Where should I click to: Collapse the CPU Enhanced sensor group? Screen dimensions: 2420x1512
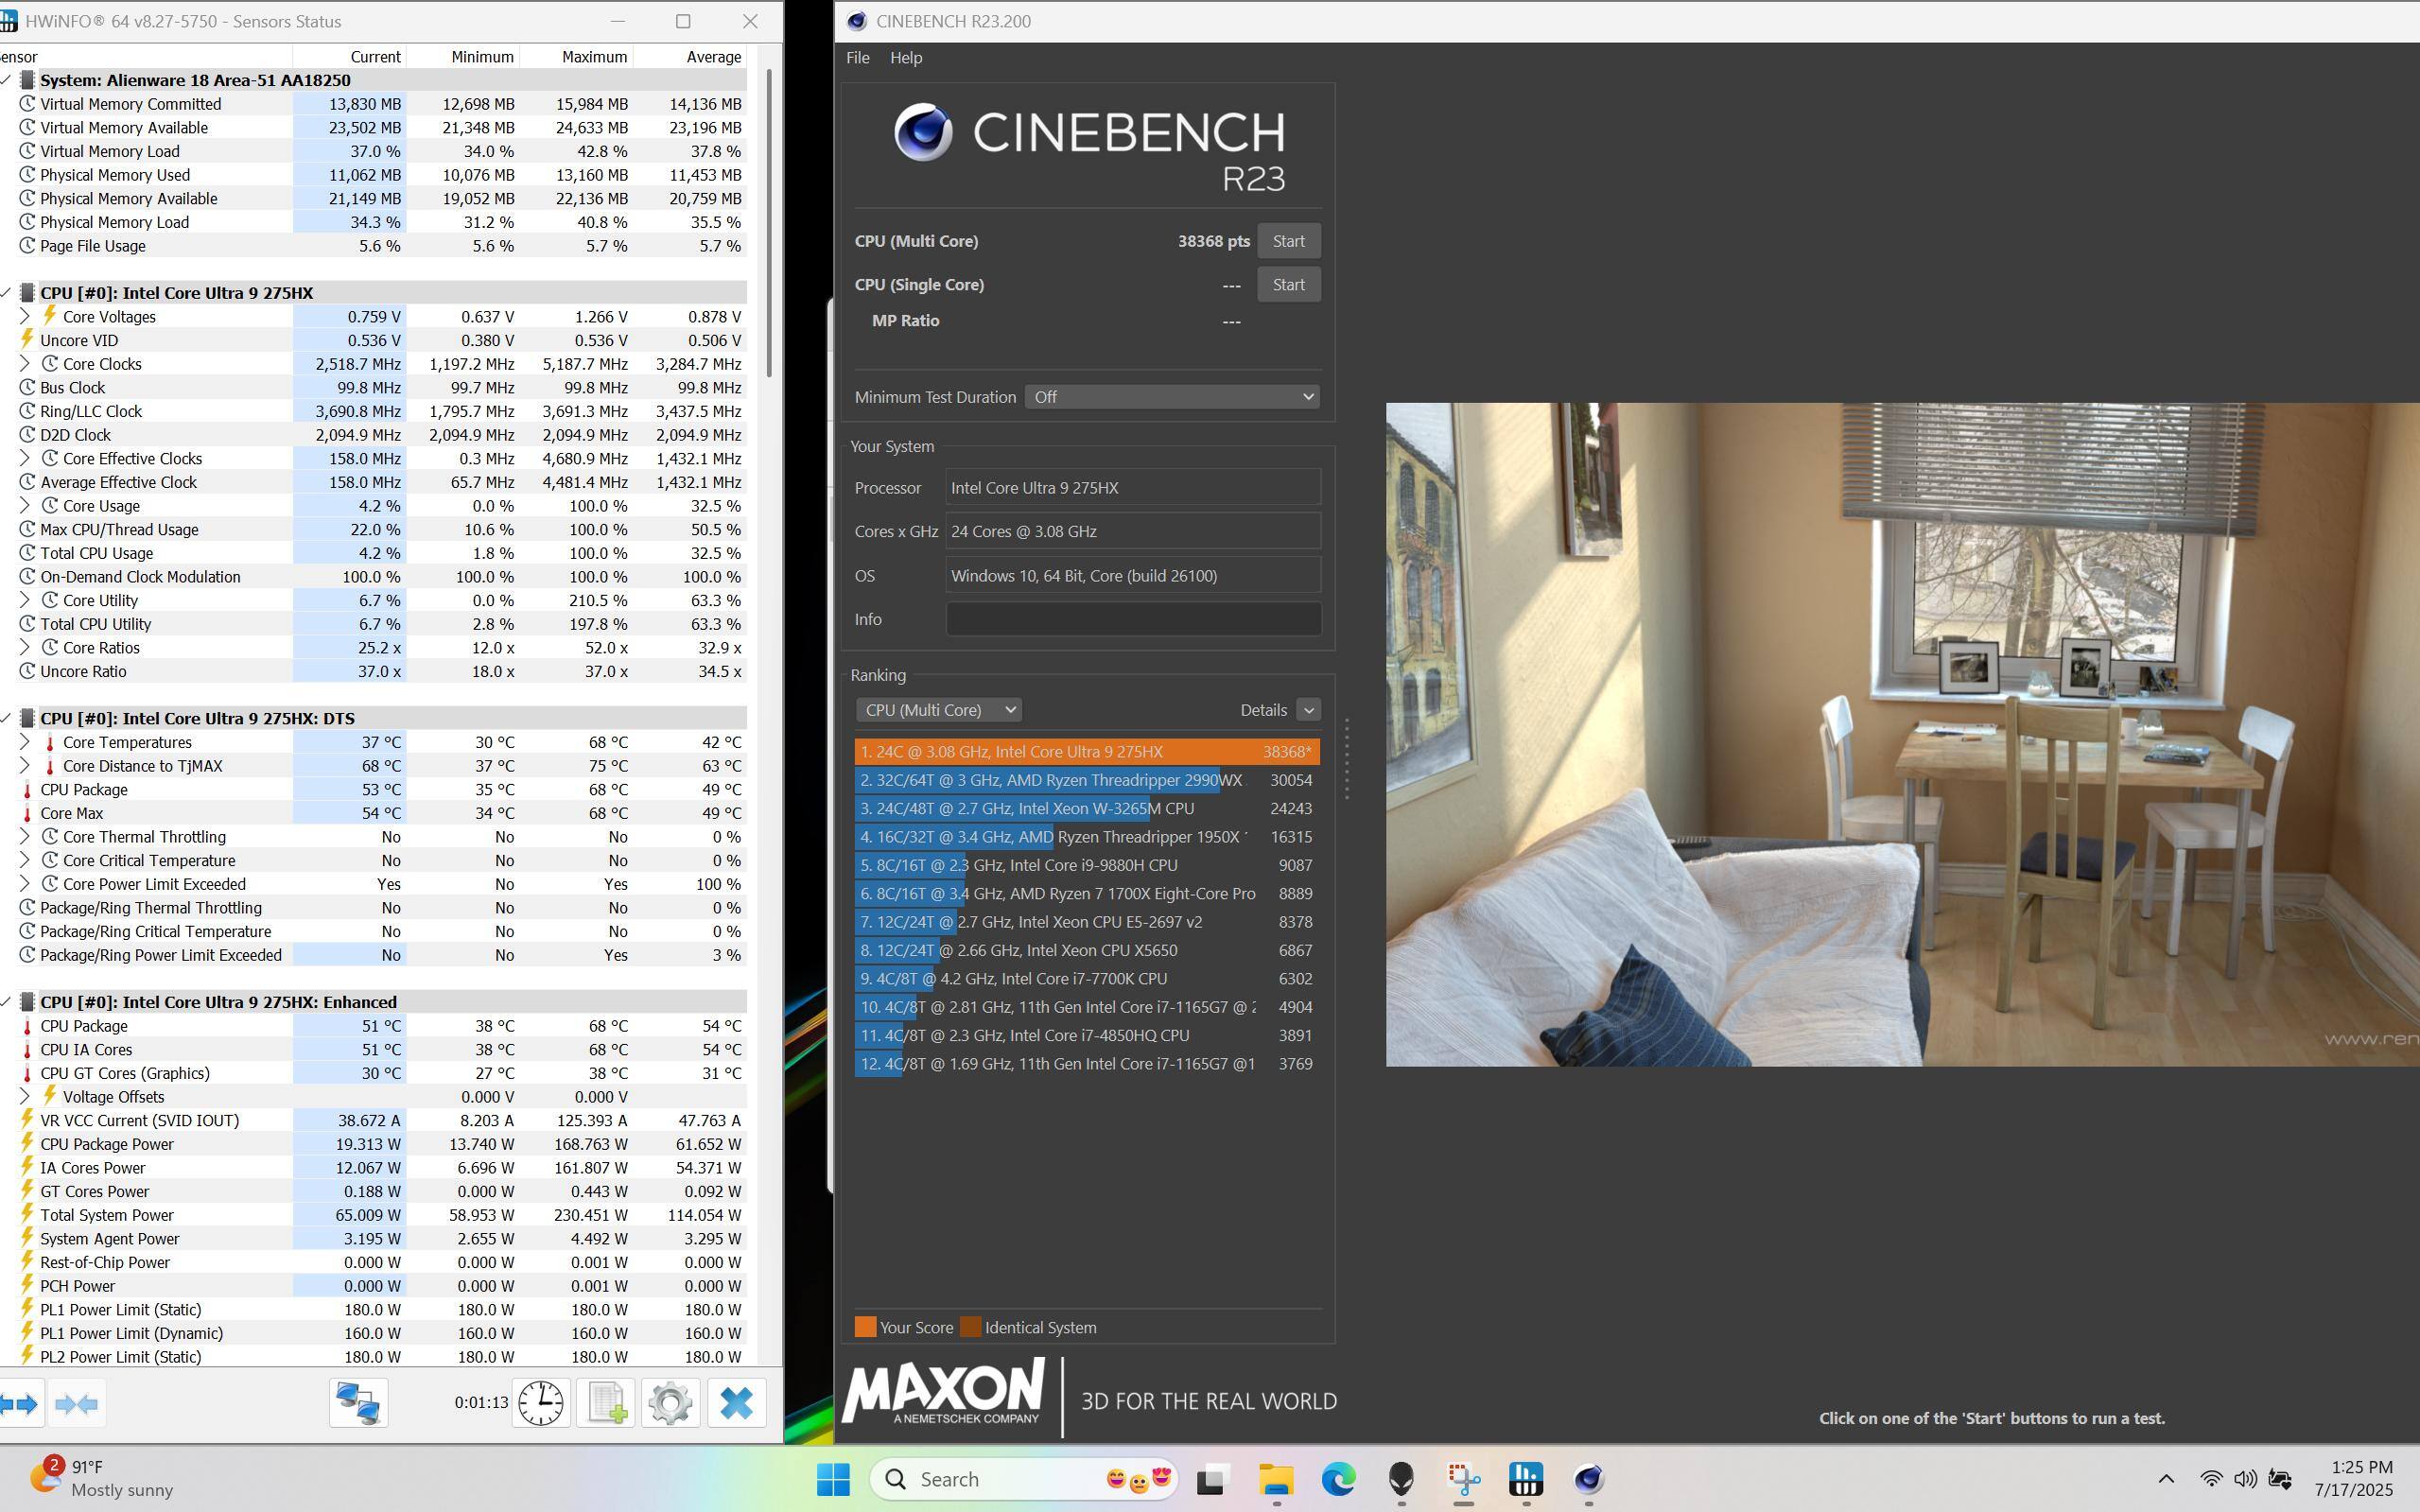6,1002
